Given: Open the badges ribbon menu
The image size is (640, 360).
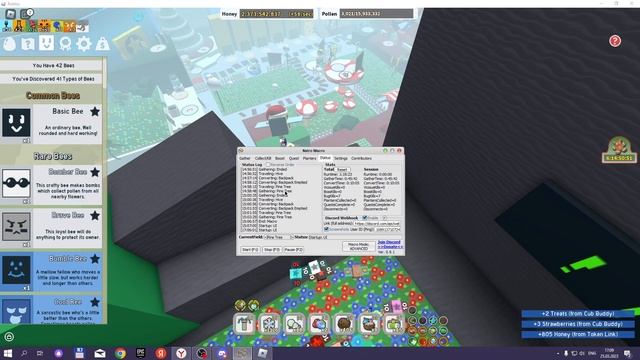Looking at the screenshot, I should pos(65,43).
